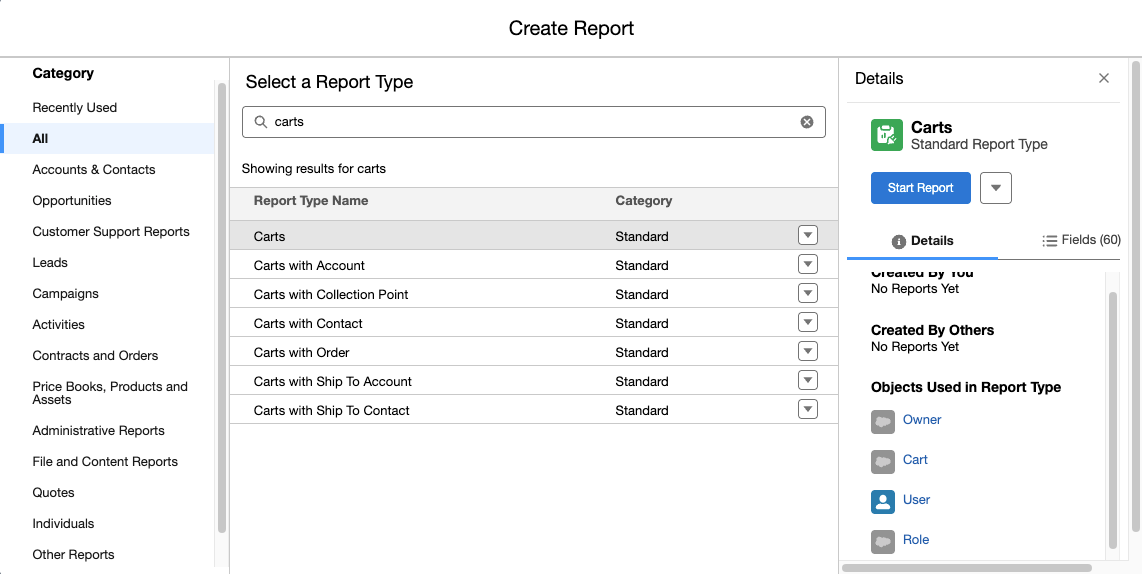Select Other Reports category

click(x=74, y=554)
